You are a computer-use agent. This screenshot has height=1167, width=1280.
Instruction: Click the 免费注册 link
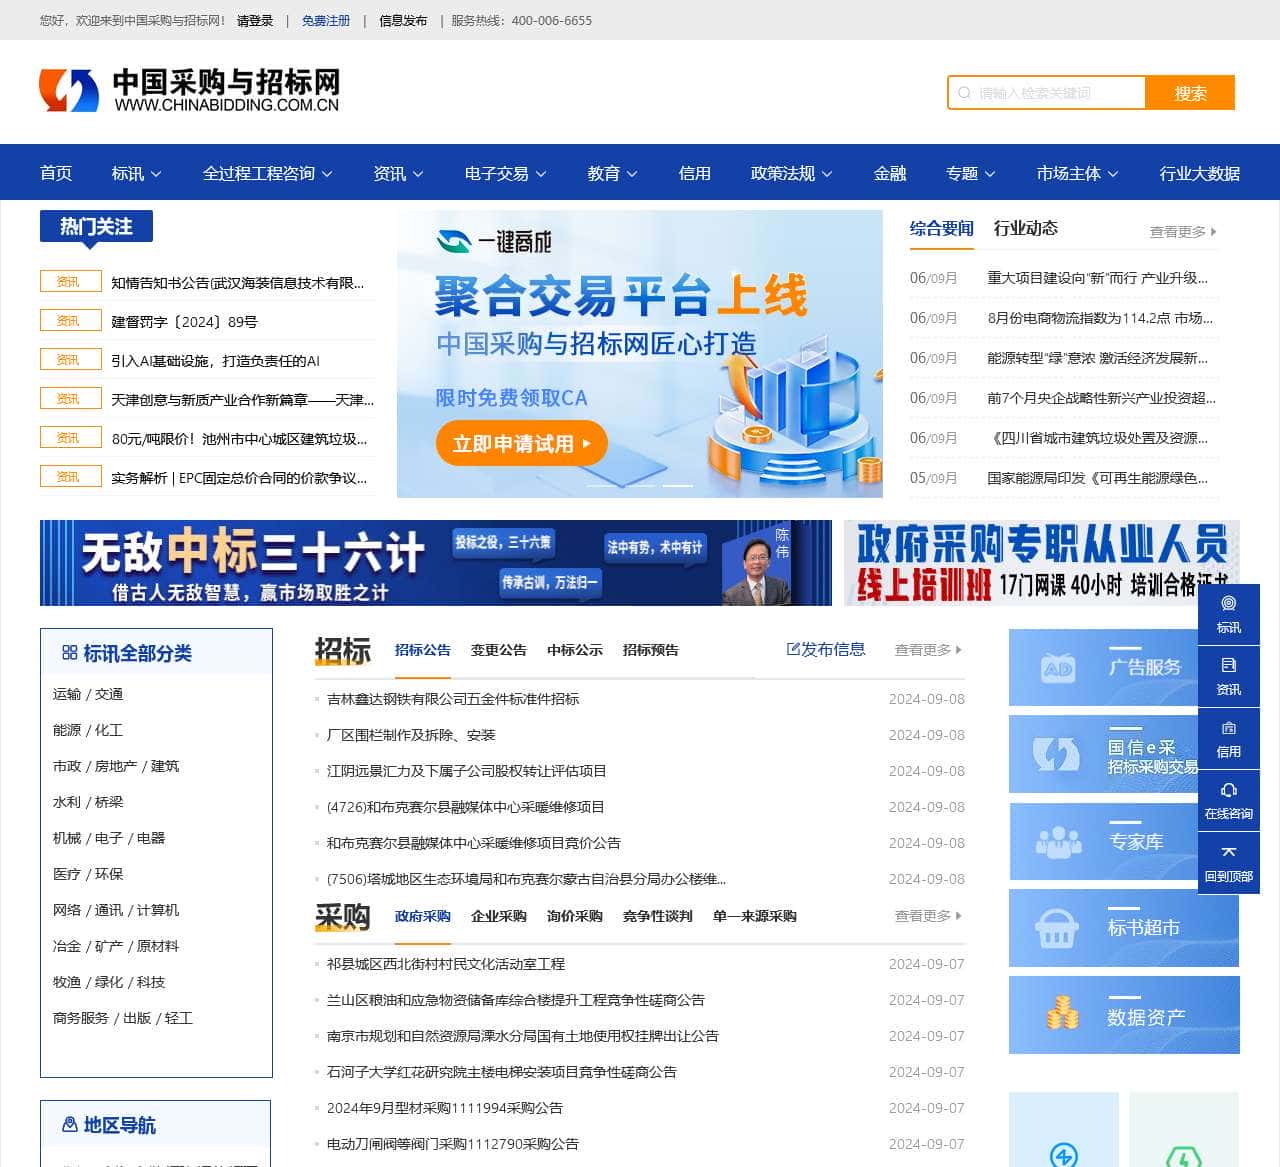[x=326, y=20]
